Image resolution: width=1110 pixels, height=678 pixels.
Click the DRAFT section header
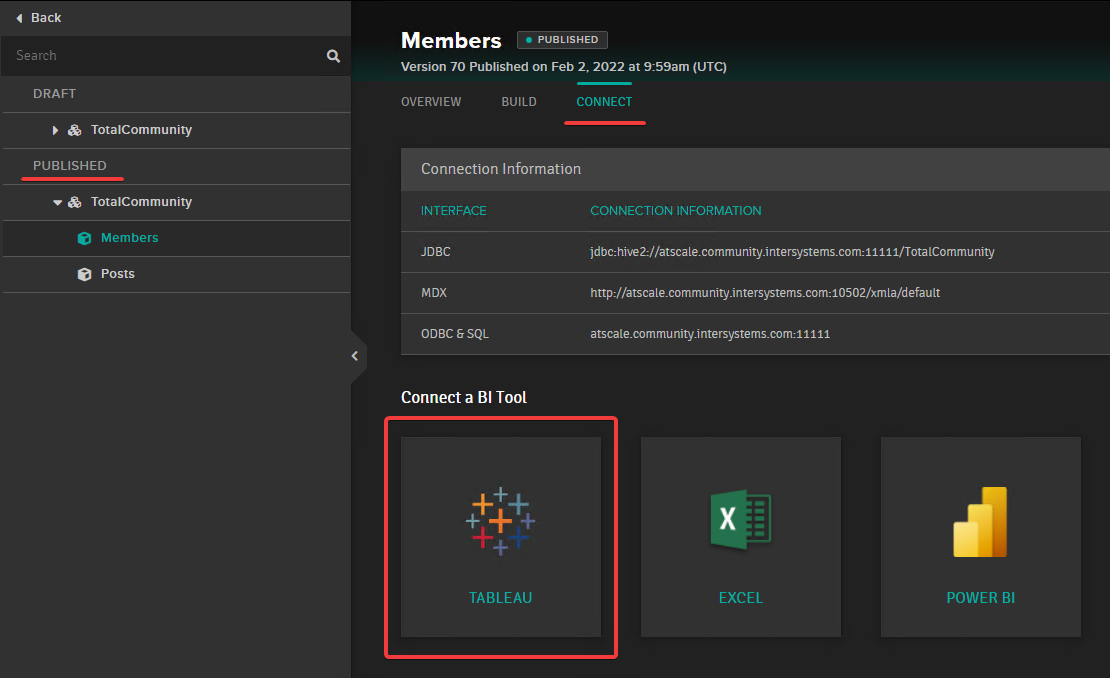55,94
